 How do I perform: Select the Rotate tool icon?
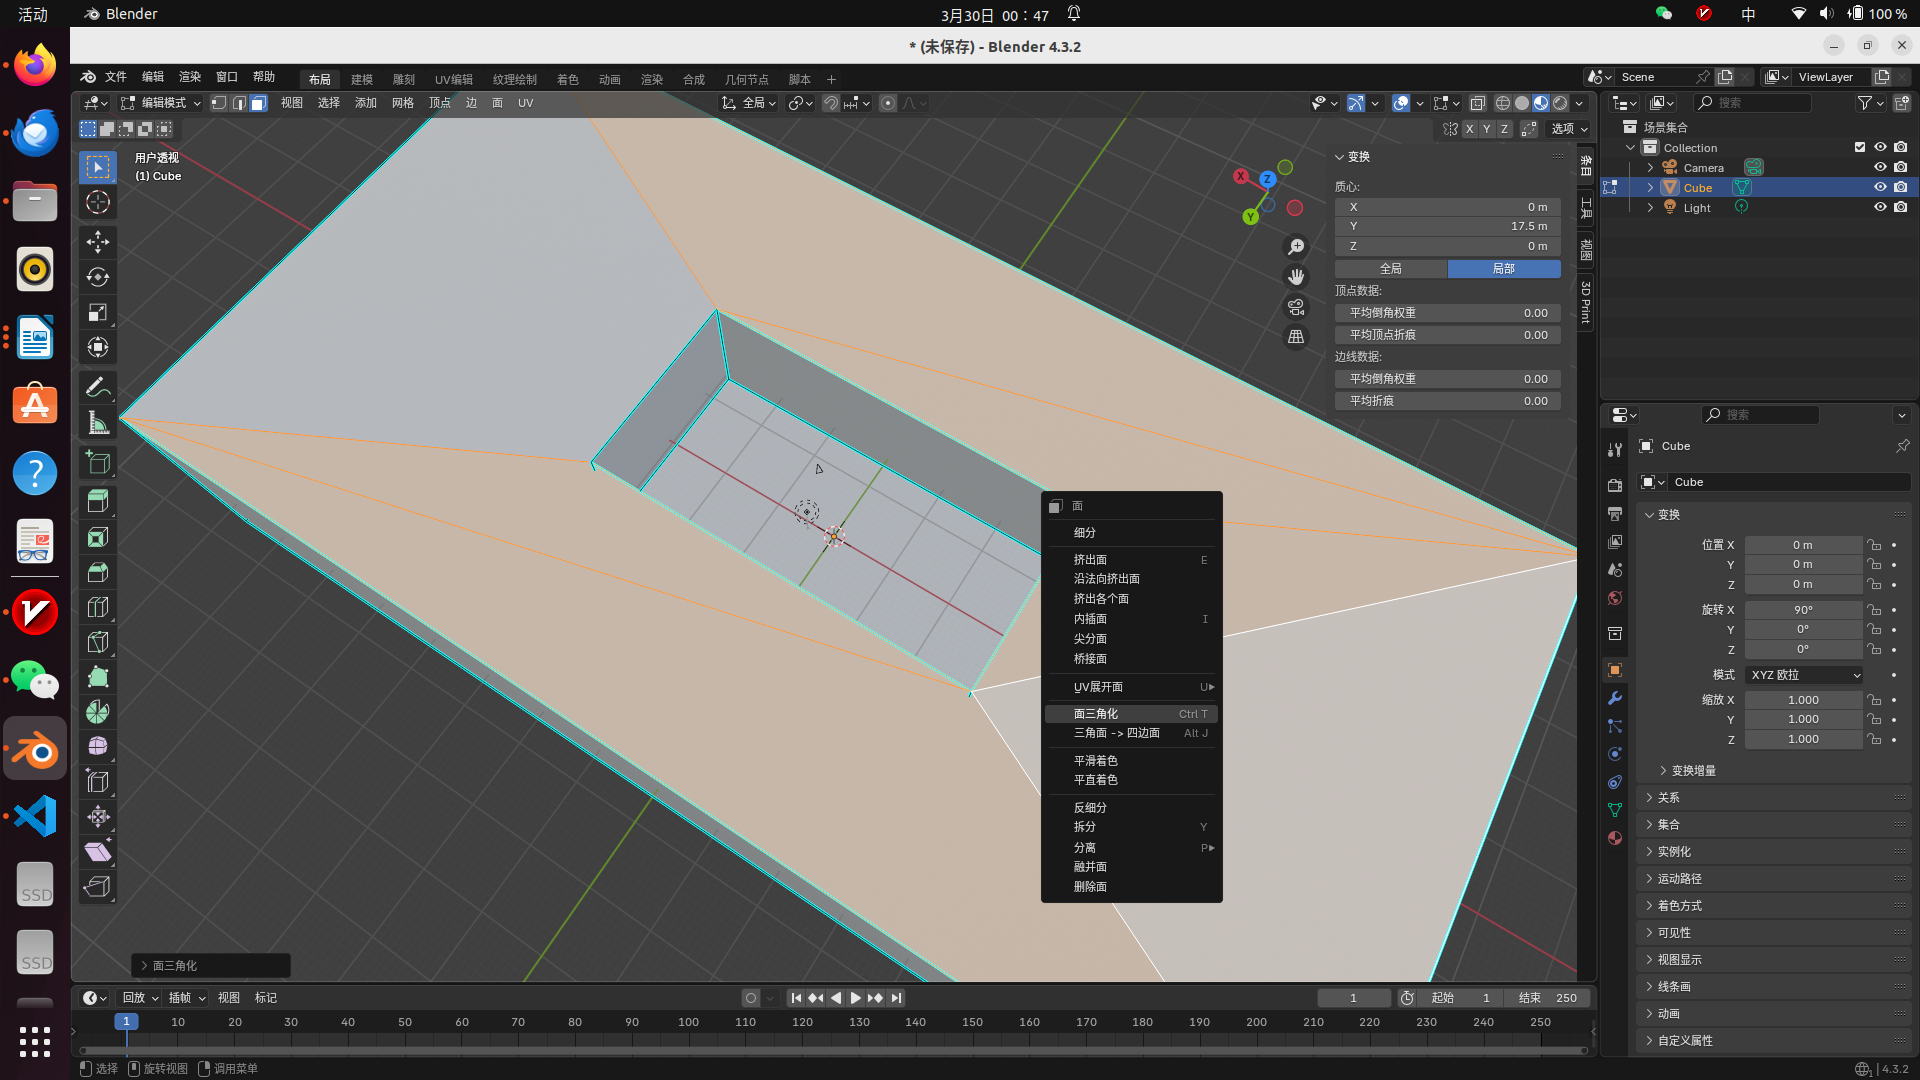point(98,277)
